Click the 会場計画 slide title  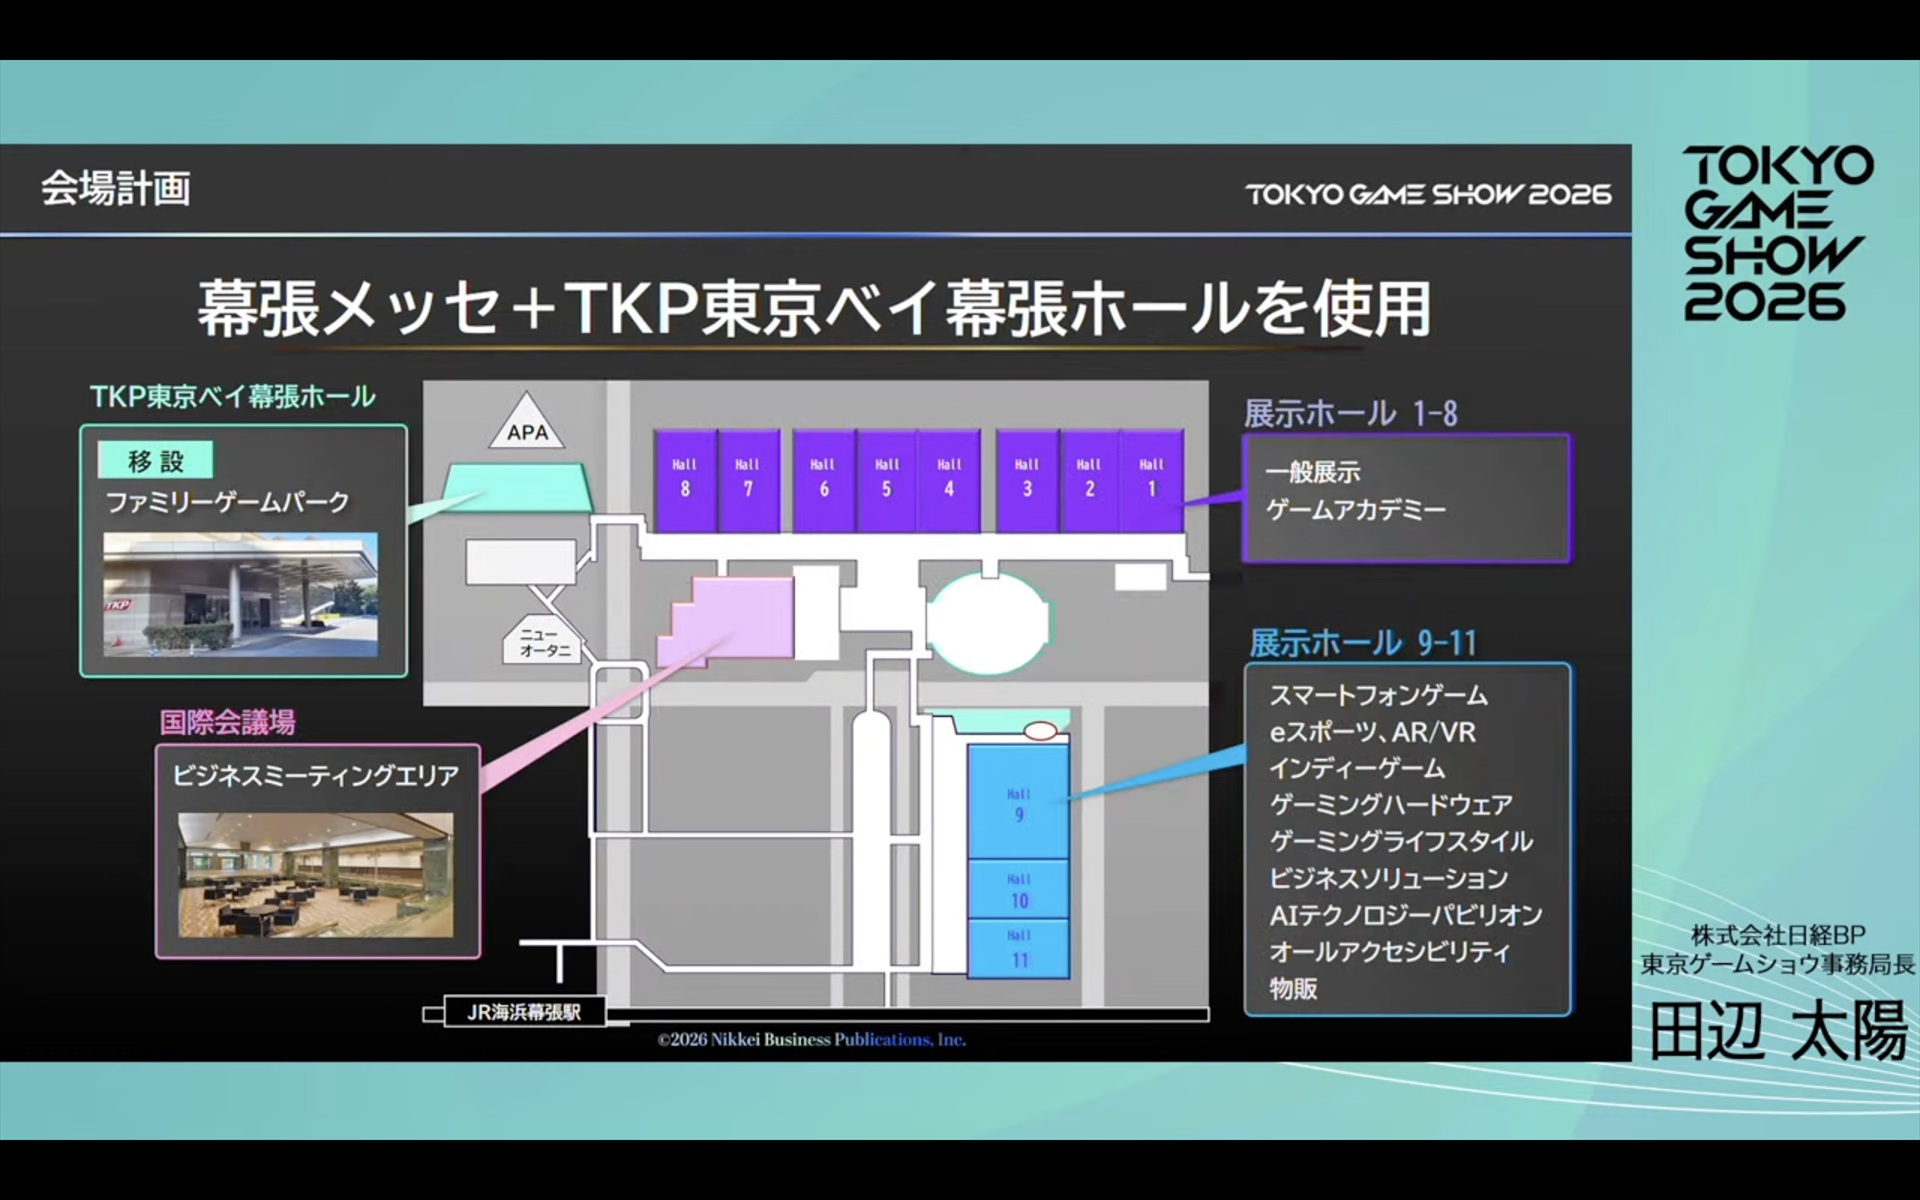click(x=116, y=188)
